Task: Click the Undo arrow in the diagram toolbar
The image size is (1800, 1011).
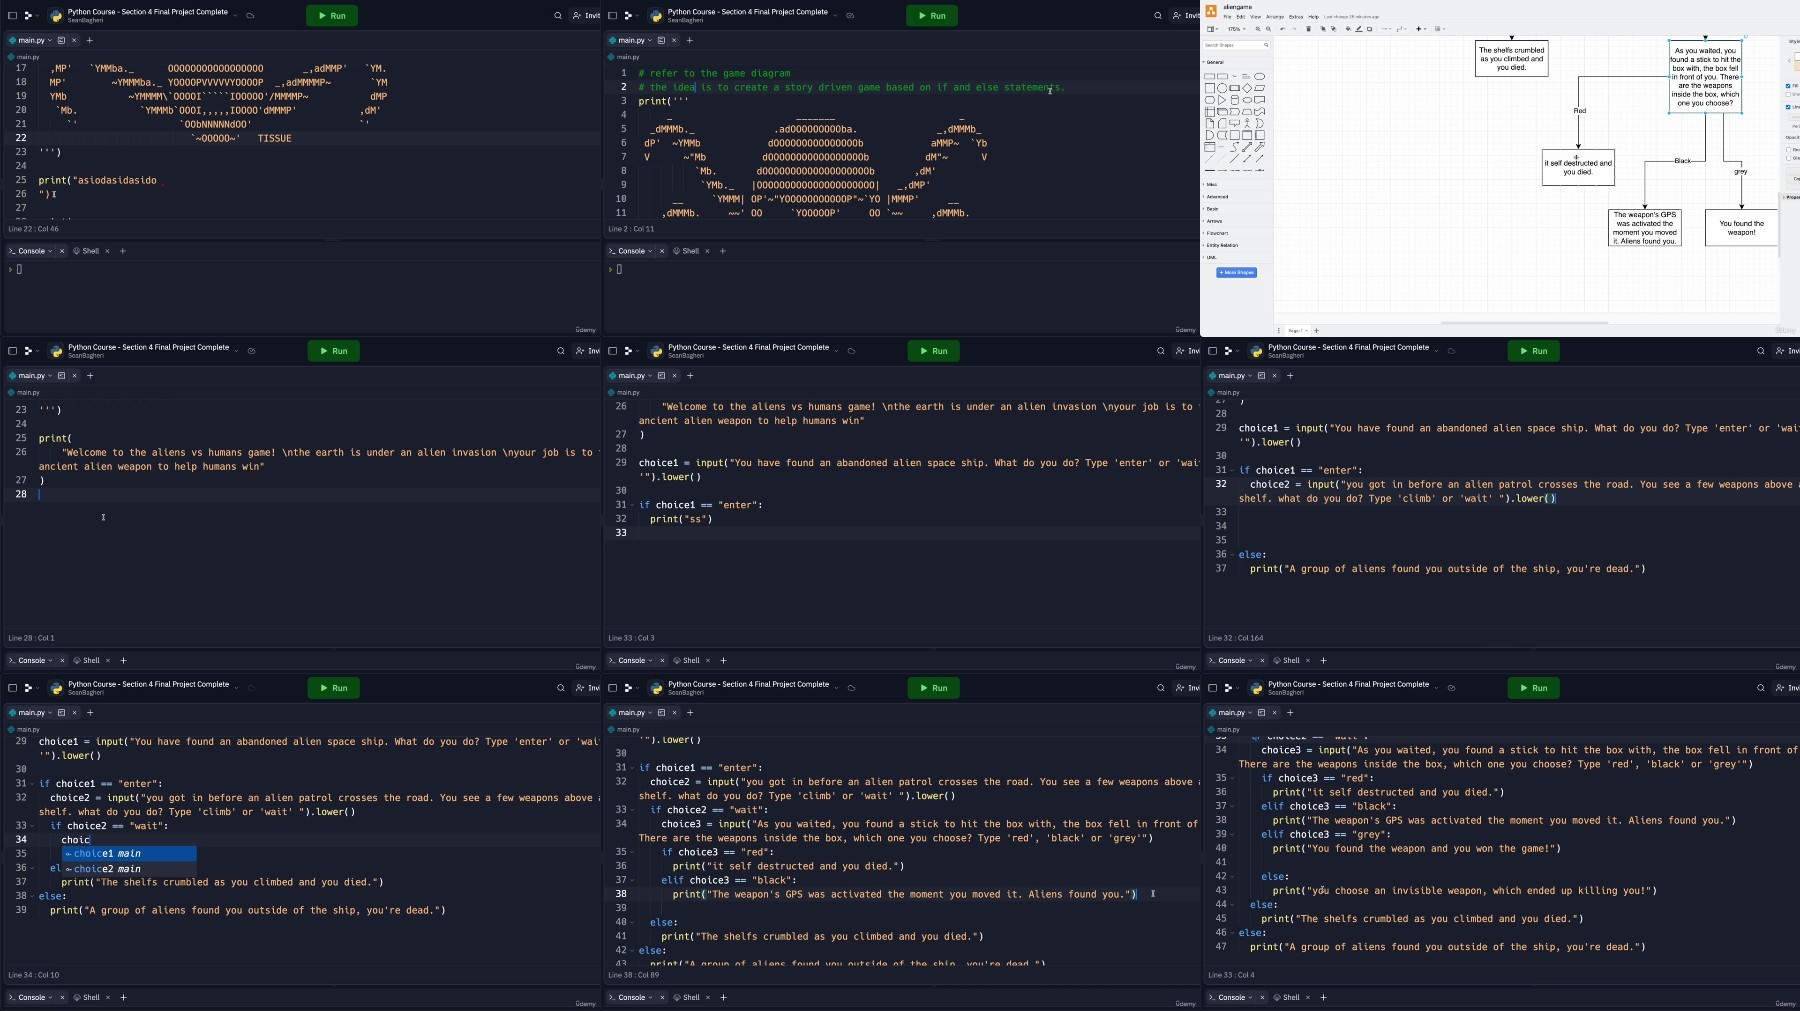Action: (1282, 29)
